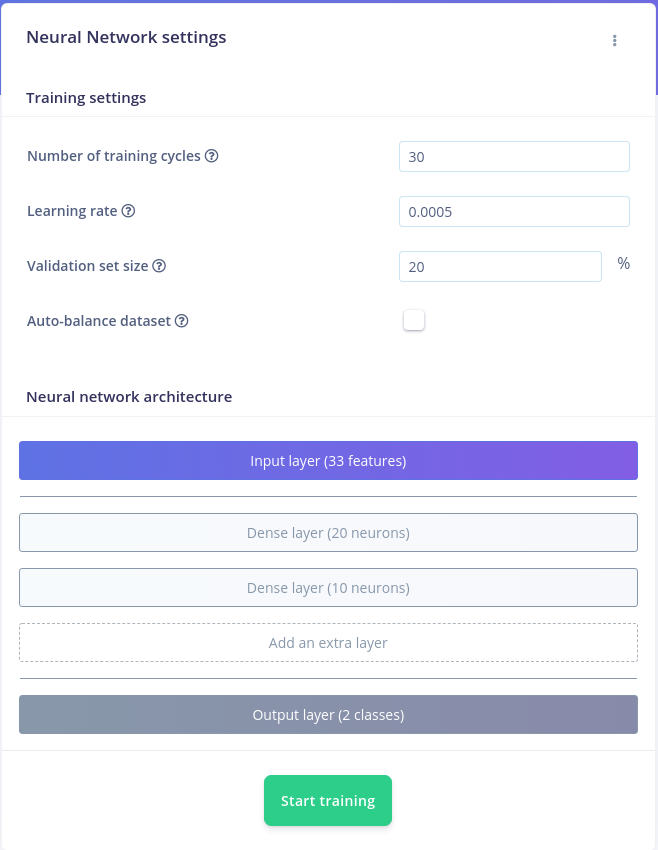Show help for Auto-balance dataset
This screenshot has height=850, width=658.
pyautogui.click(x=182, y=321)
